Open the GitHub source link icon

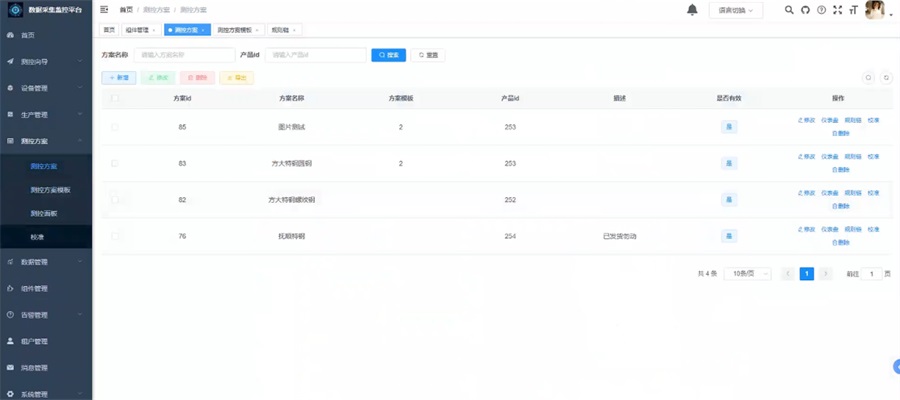point(805,10)
